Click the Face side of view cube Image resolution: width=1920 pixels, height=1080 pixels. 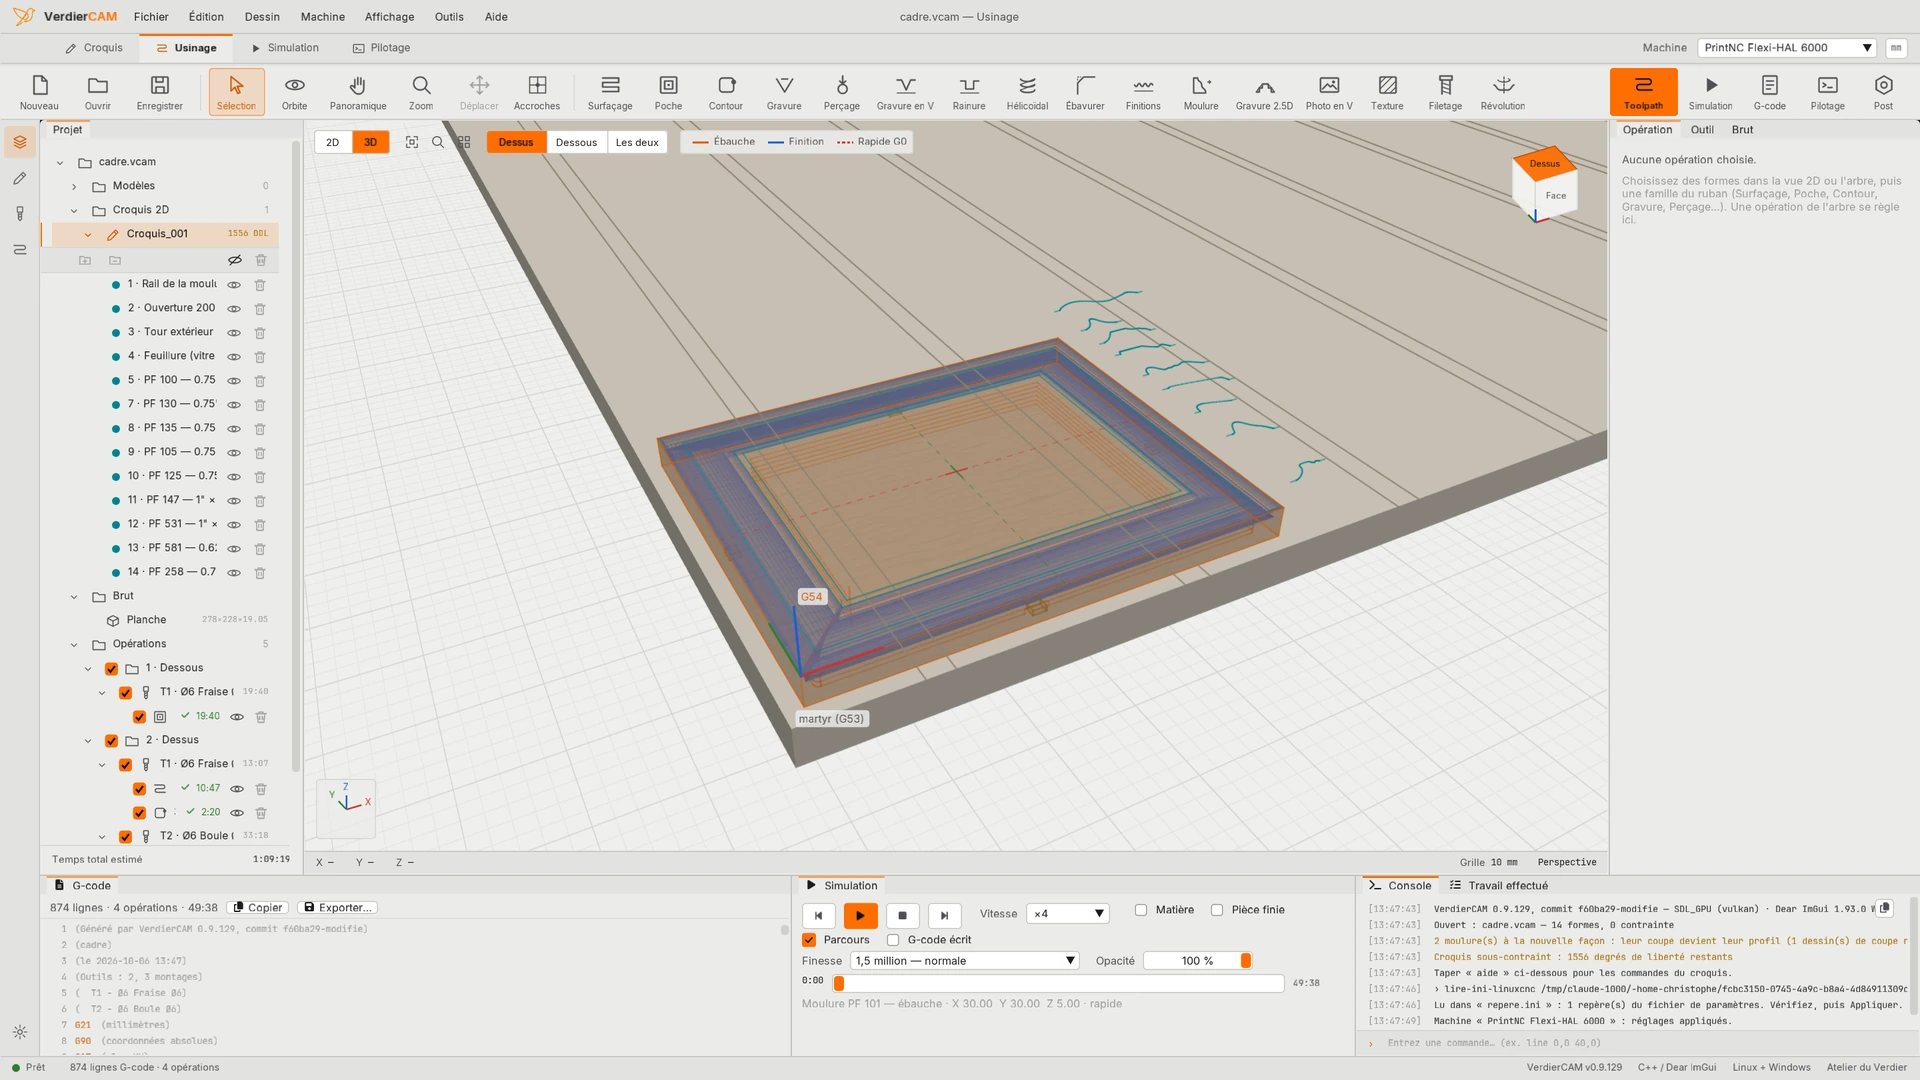[1556, 196]
